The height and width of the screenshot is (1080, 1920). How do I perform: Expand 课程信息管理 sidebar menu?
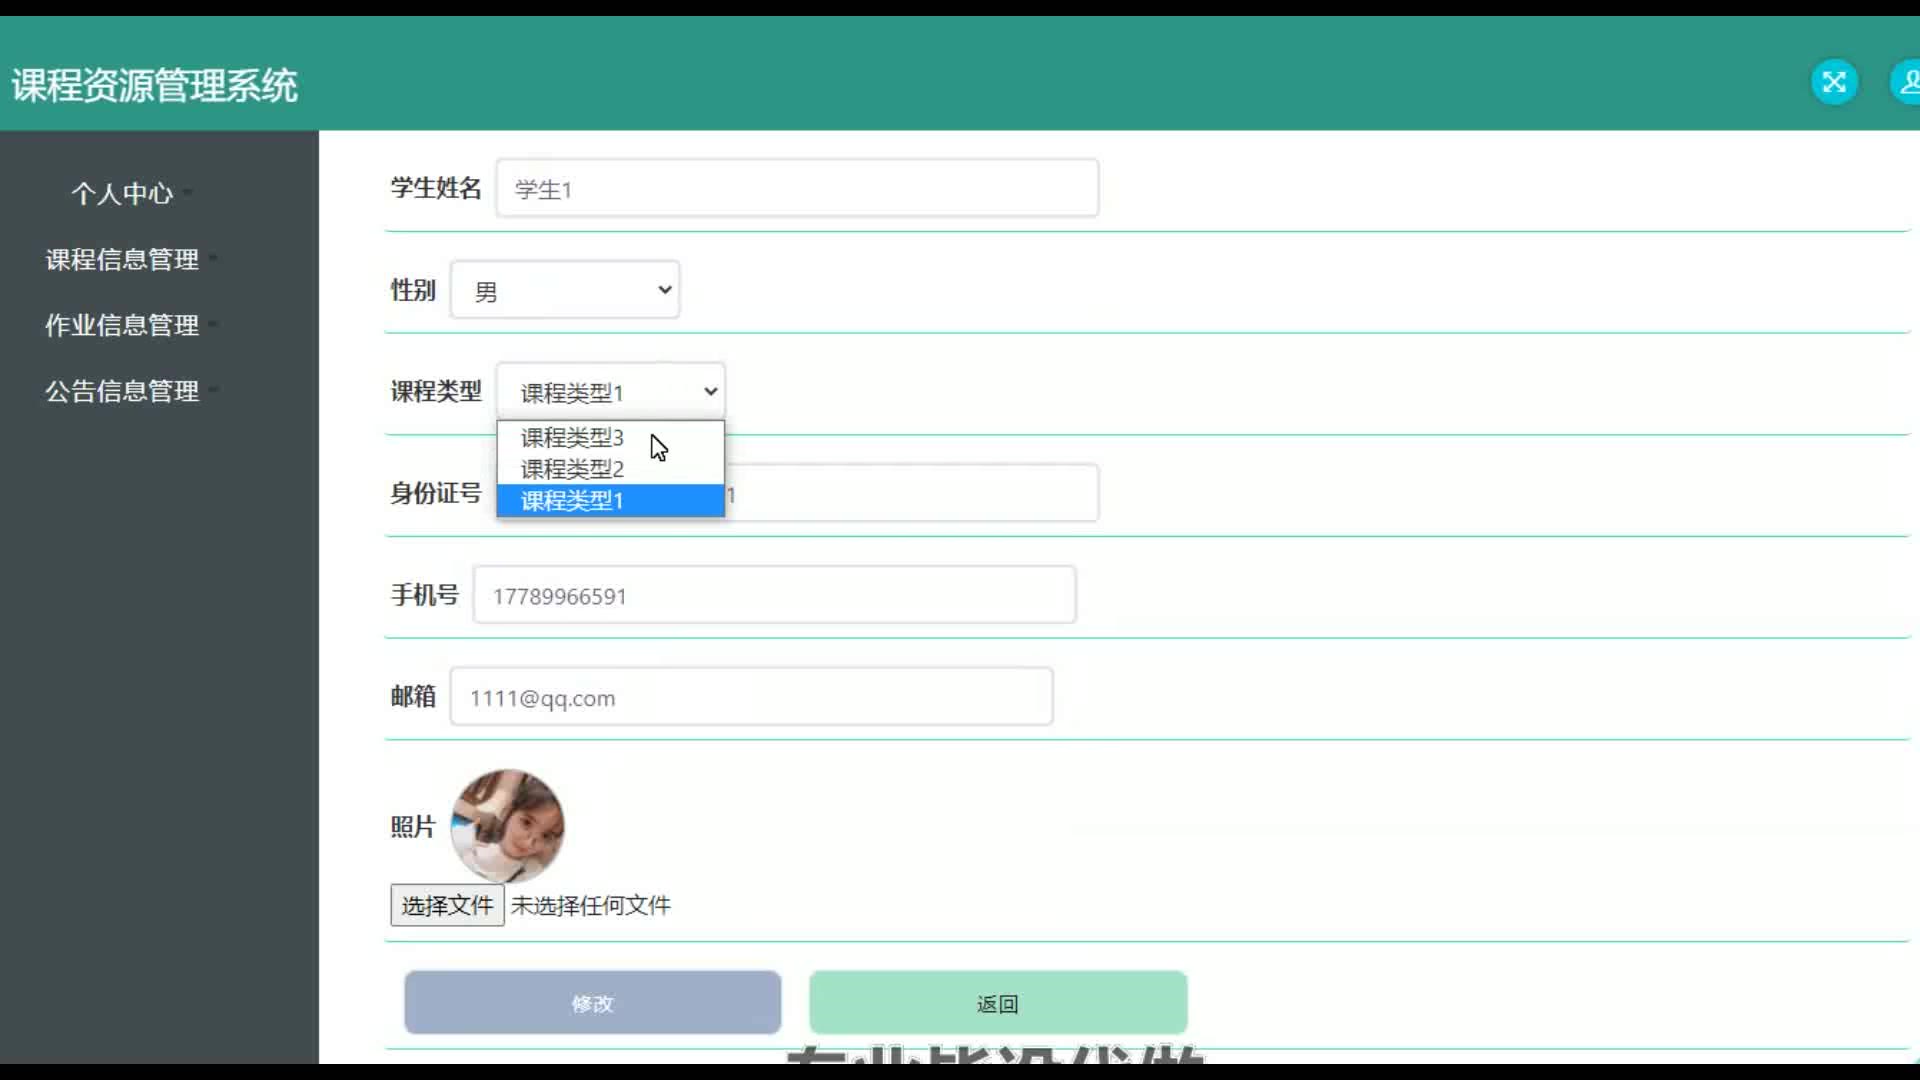pyautogui.click(x=123, y=259)
